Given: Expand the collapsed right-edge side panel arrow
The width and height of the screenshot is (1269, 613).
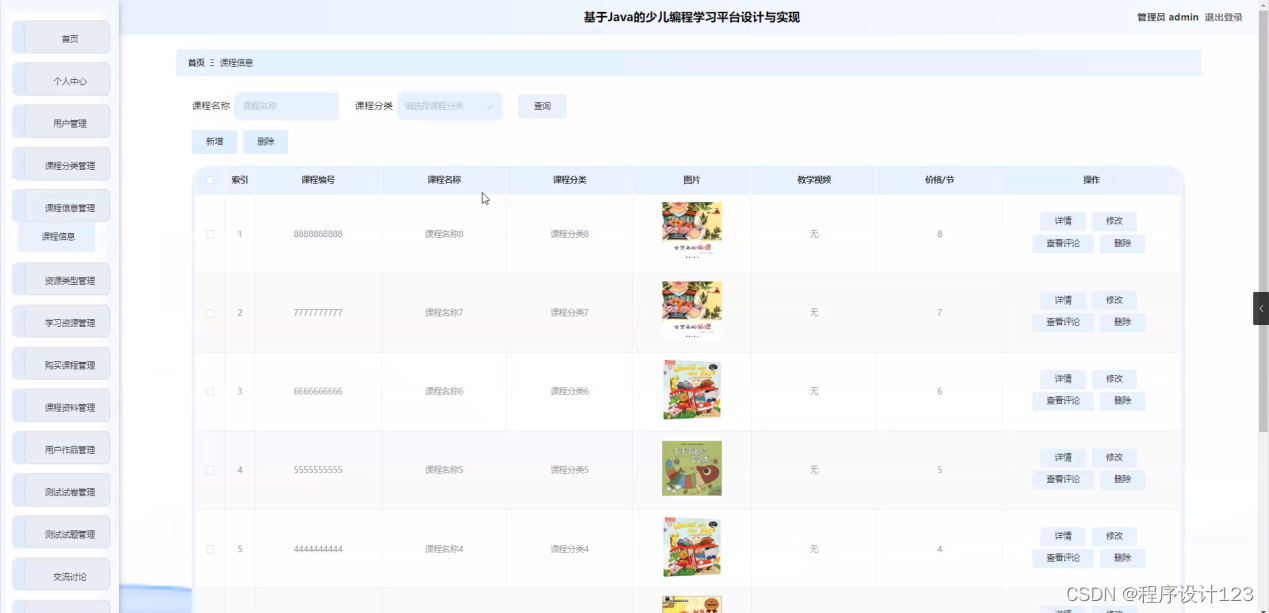Looking at the screenshot, I should pyautogui.click(x=1261, y=308).
